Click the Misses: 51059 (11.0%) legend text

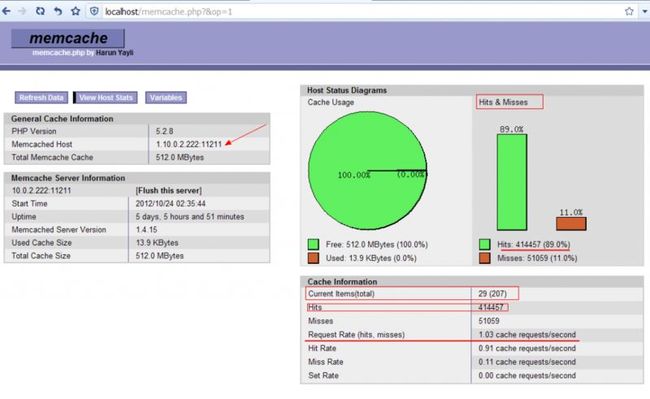[537, 258]
